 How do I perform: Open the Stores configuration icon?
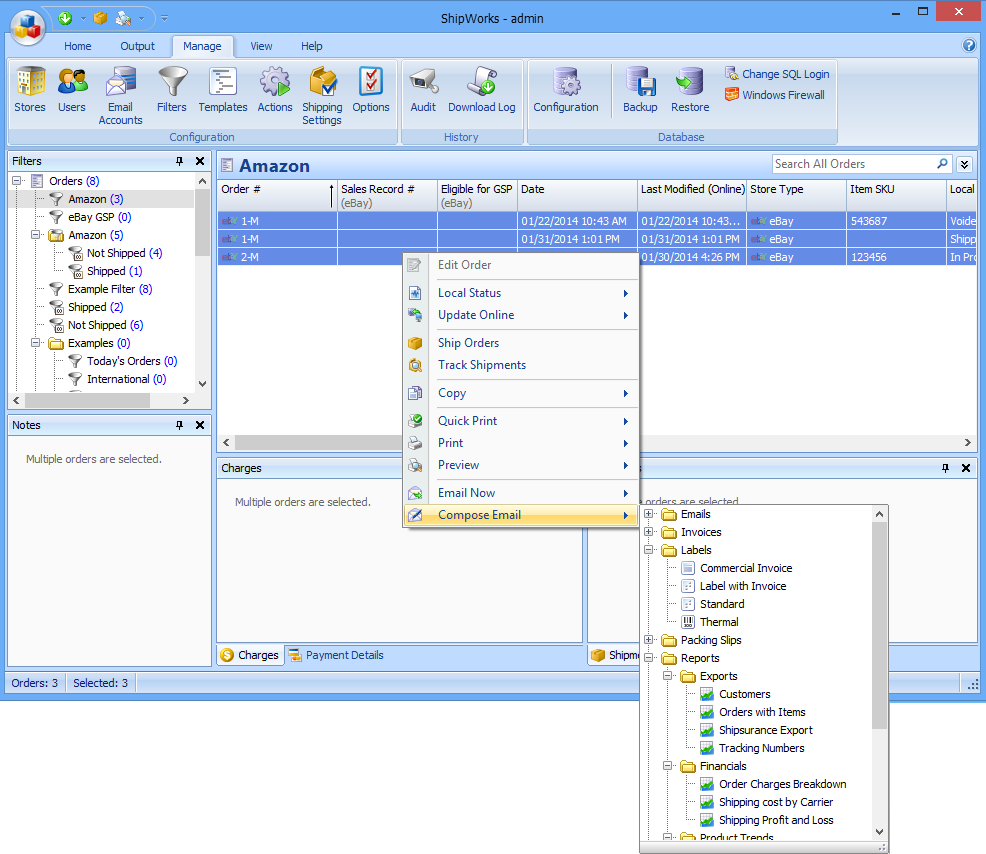tap(30, 90)
